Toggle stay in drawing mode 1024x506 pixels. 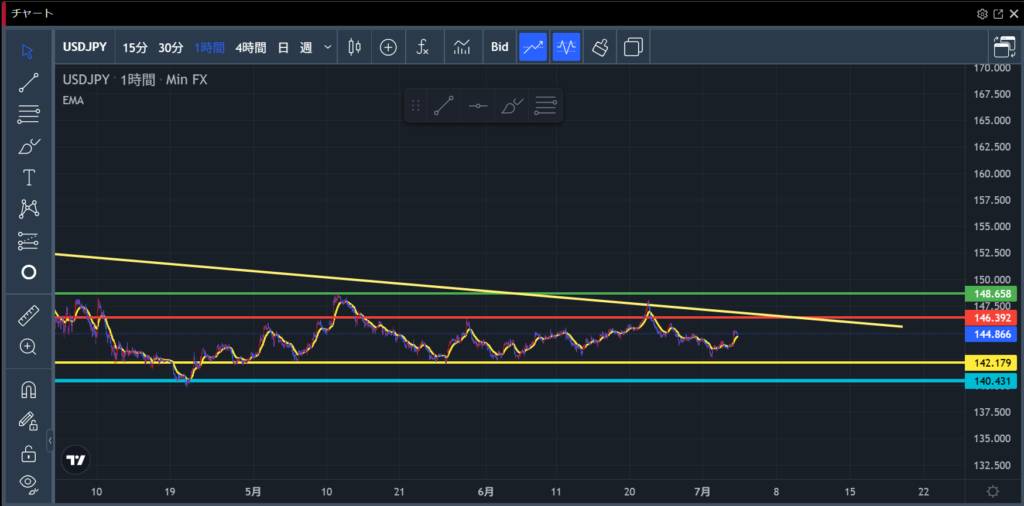click(28, 421)
